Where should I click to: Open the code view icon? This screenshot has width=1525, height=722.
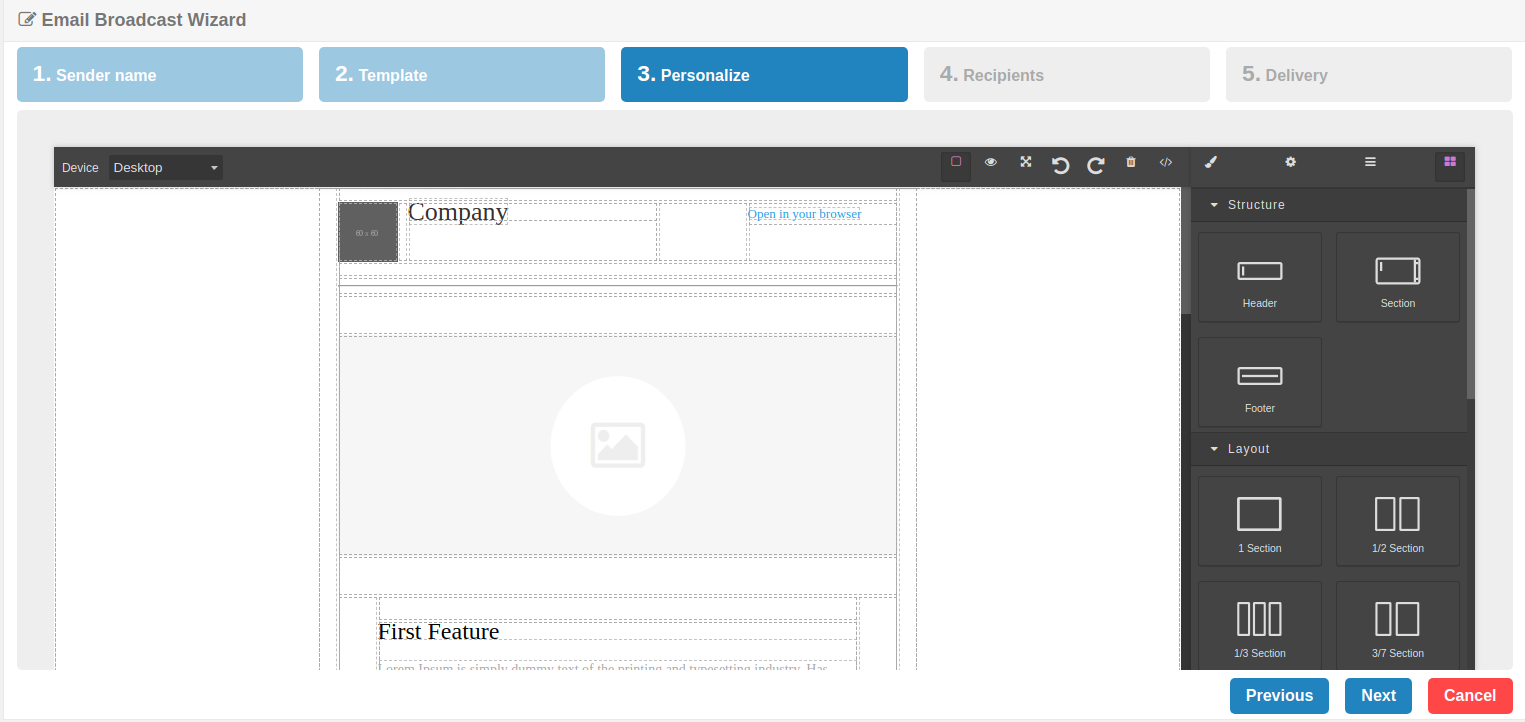coord(1166,162)
